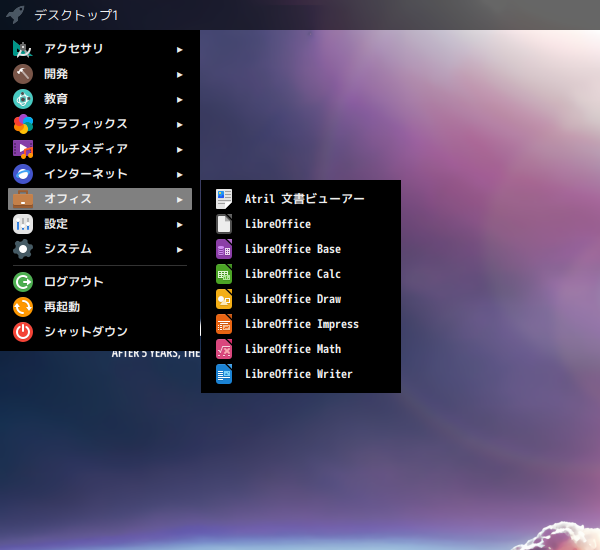
Task: Launch LibreOffice Math
Action: tap(301, 349)
